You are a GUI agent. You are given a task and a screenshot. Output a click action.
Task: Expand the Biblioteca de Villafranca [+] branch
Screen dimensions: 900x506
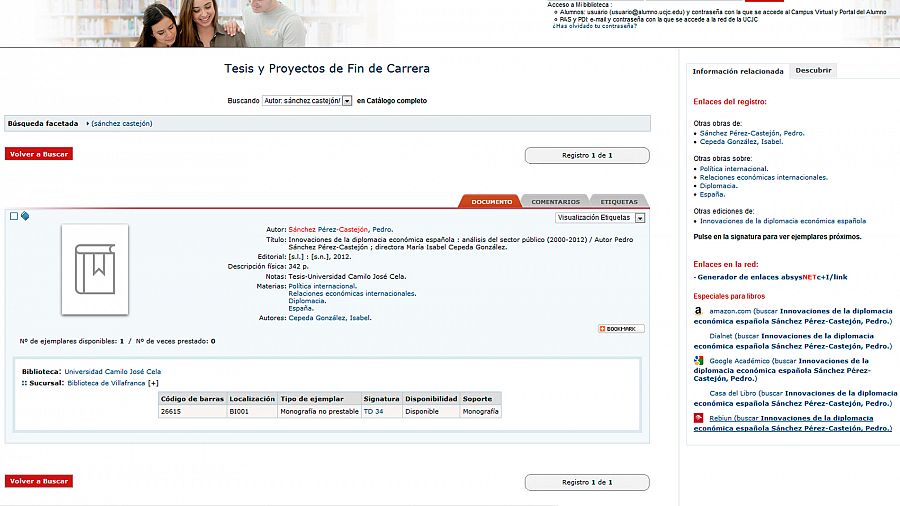tap(153, 383)
